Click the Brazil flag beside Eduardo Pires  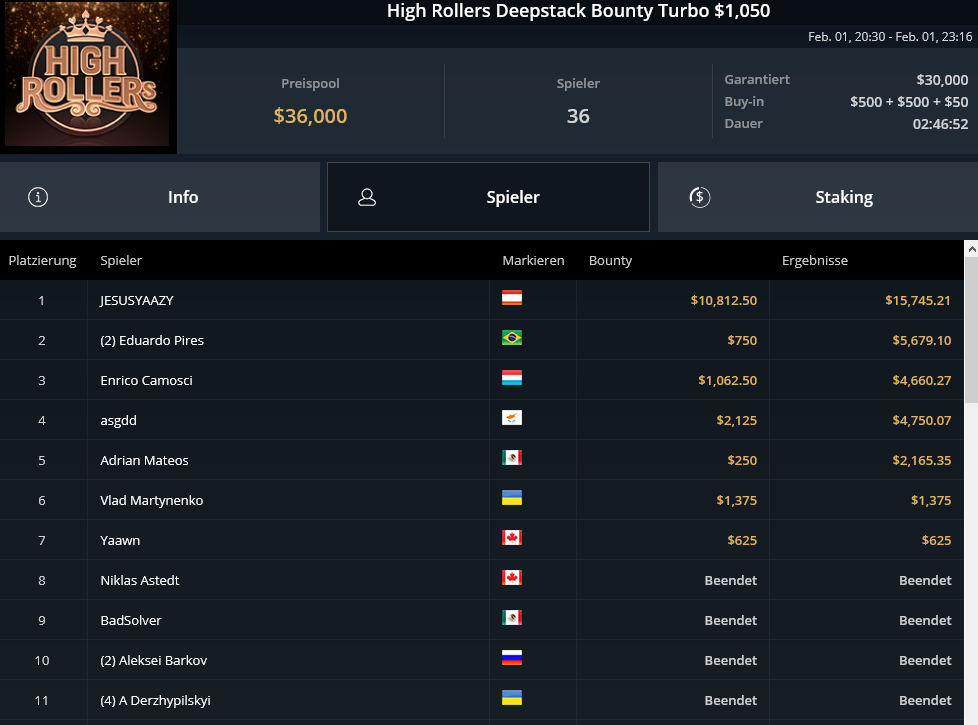click(x=511, y=338)
